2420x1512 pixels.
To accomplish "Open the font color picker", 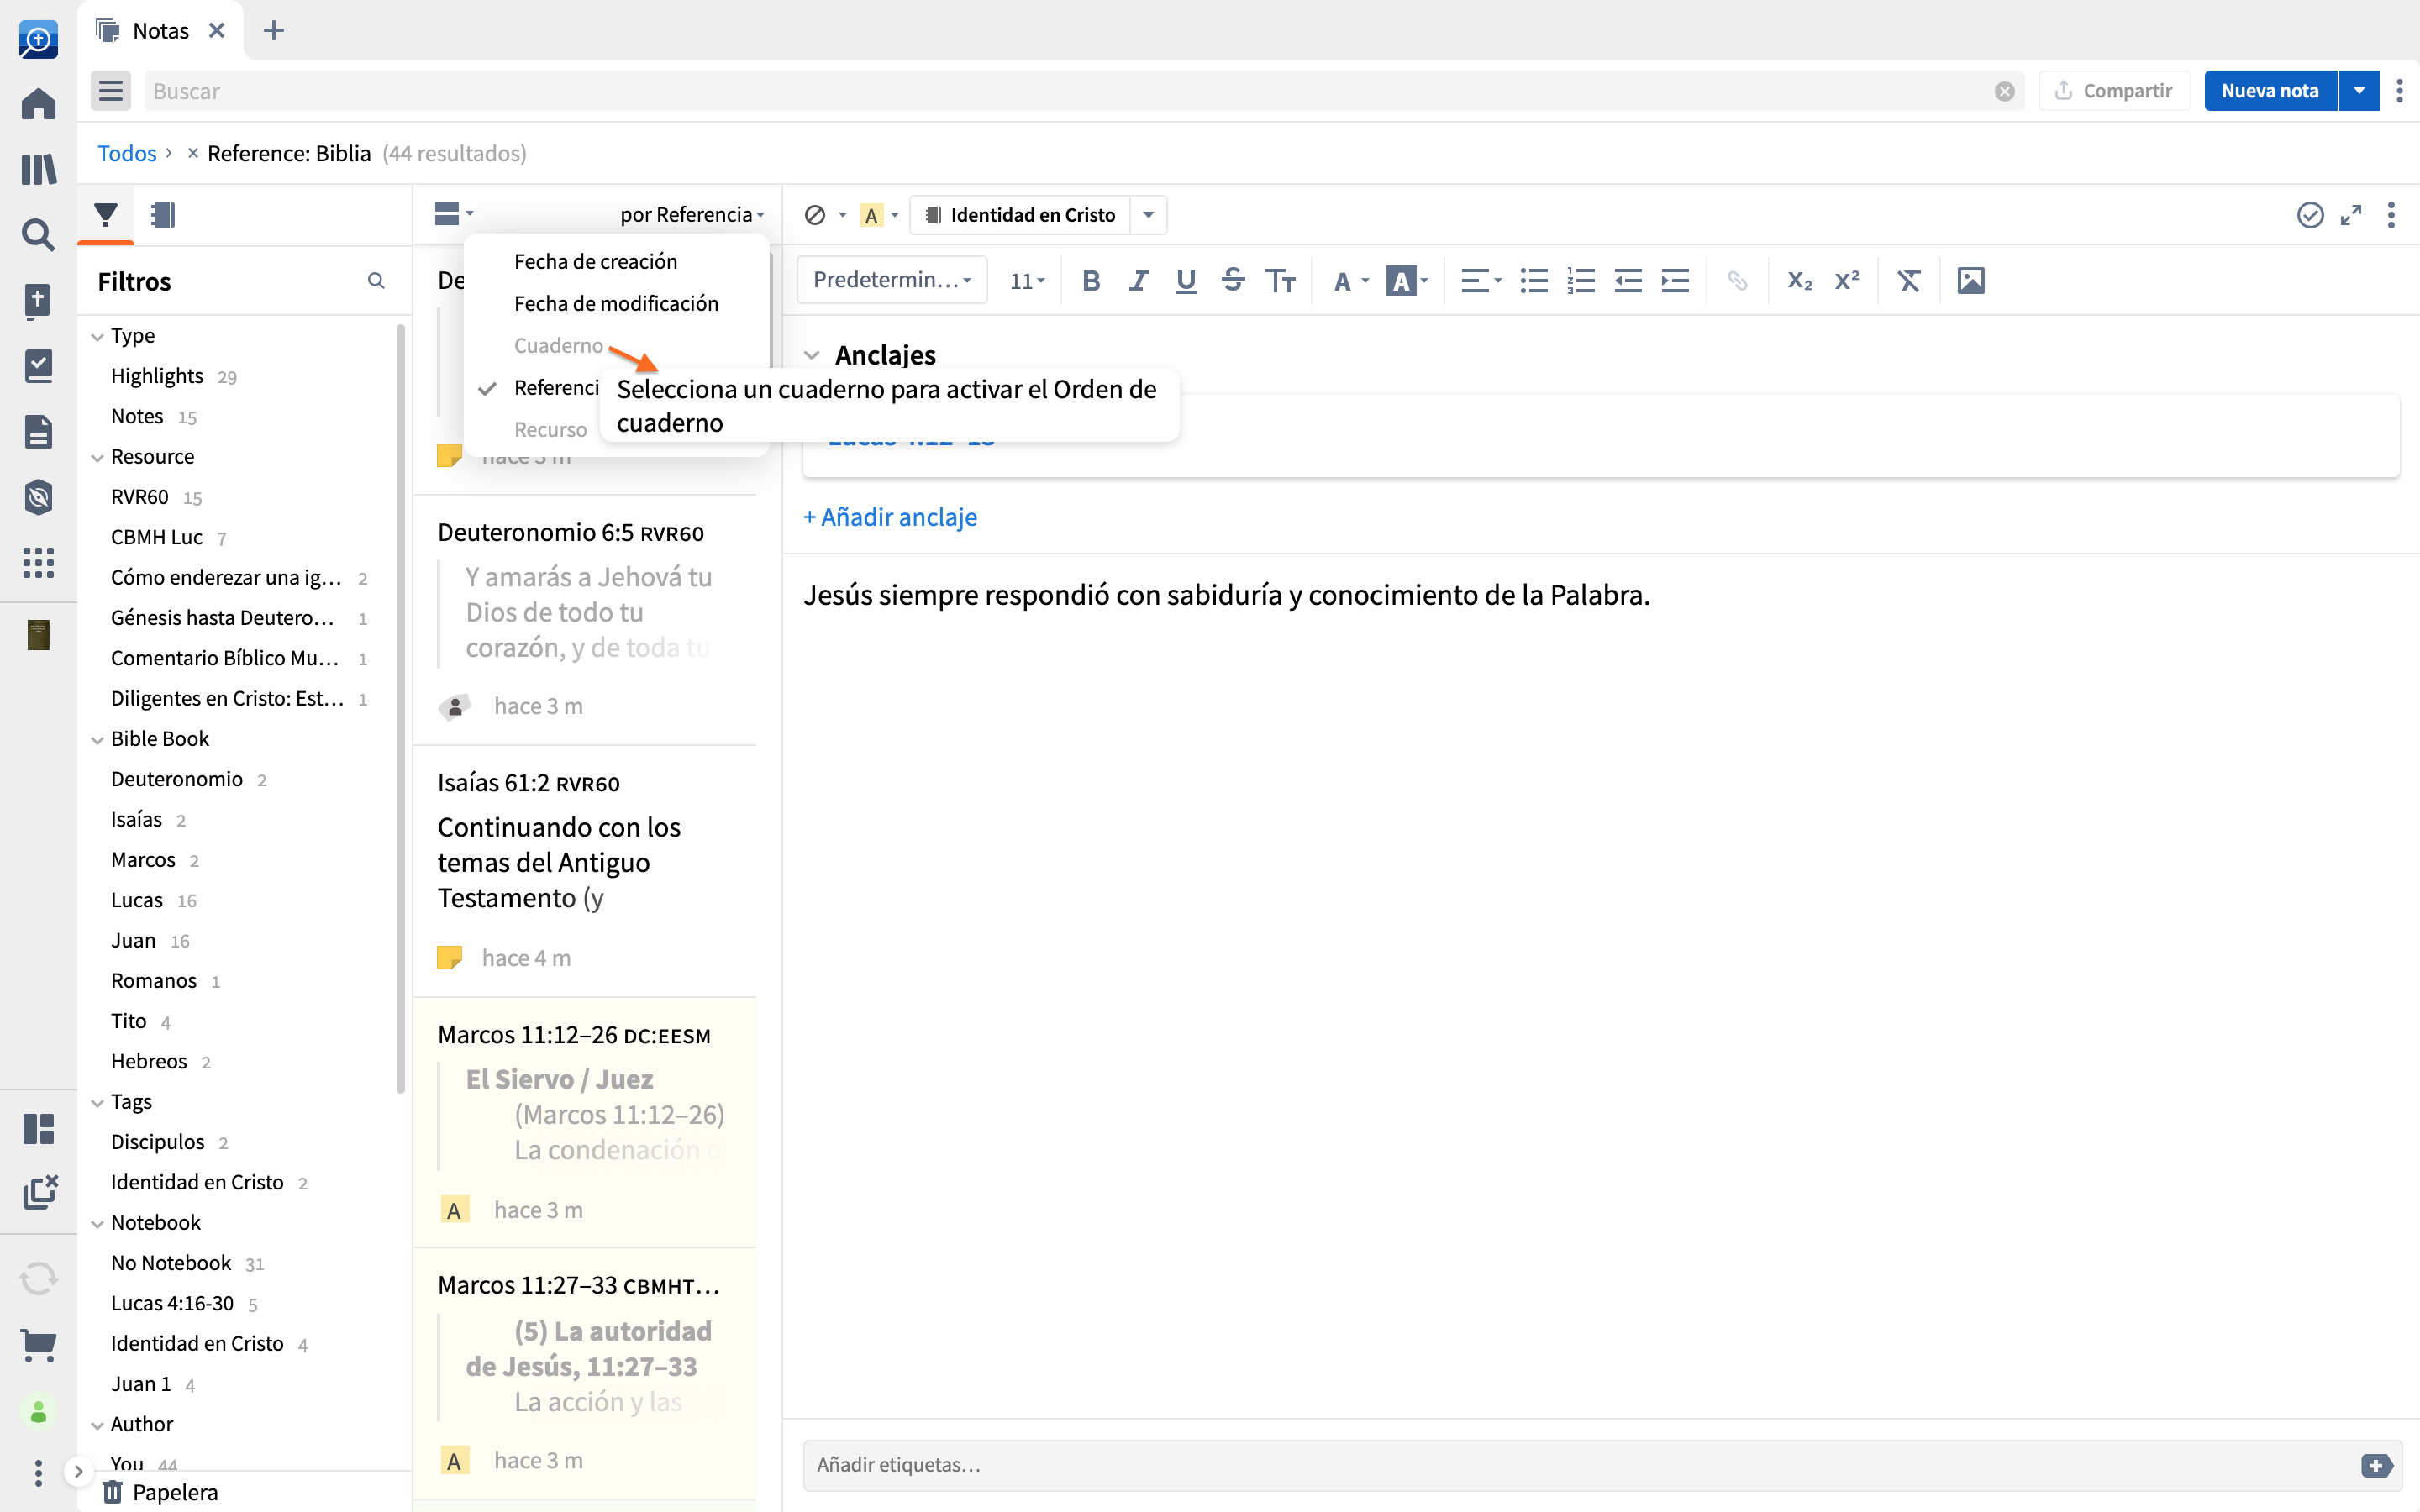I will coord(1350,281).
